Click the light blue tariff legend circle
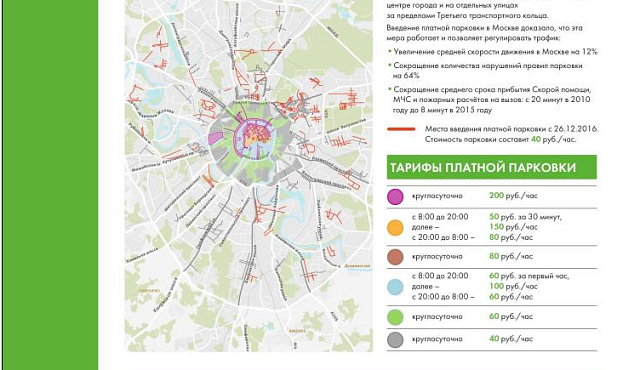640x370 pixels. click(395, 287)
